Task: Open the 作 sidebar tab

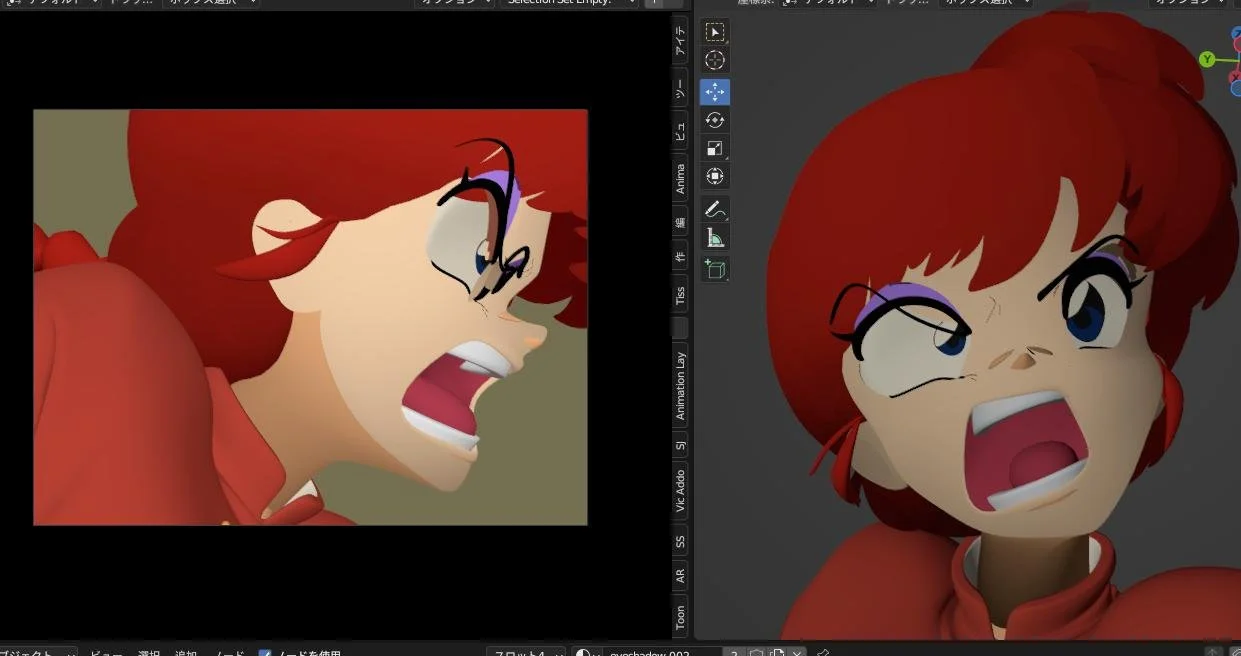Action: point(680,258)
